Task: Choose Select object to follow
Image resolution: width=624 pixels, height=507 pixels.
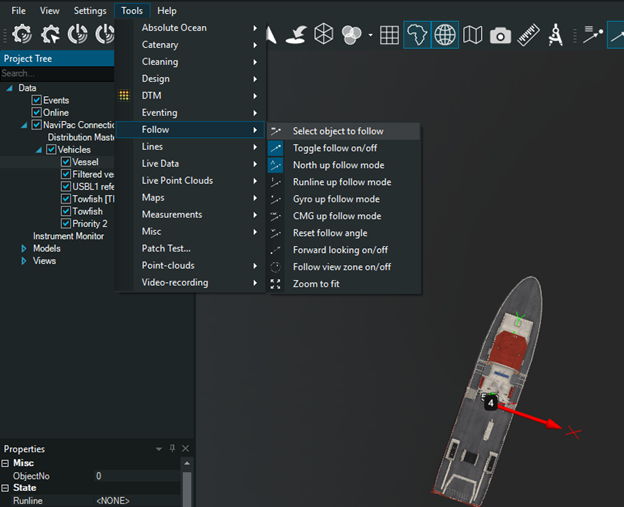Action: point(344,131)
